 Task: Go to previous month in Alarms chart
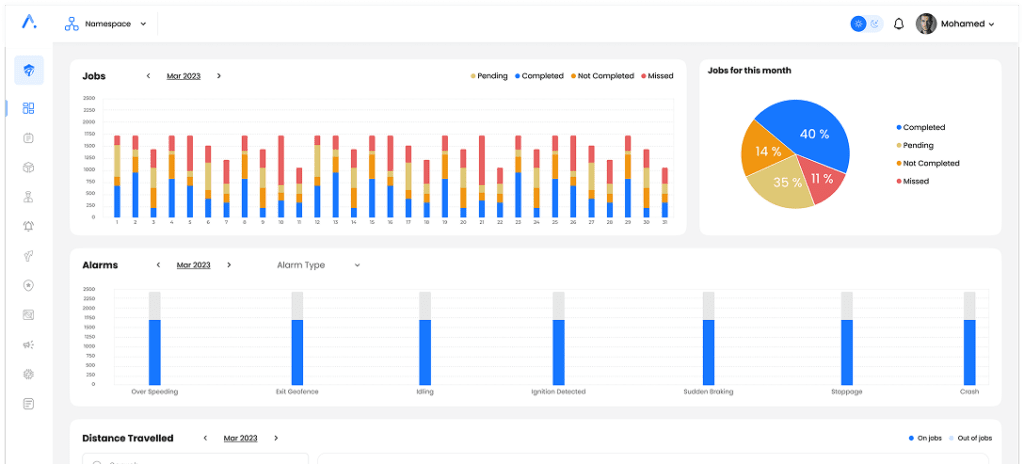pos(158,265)
